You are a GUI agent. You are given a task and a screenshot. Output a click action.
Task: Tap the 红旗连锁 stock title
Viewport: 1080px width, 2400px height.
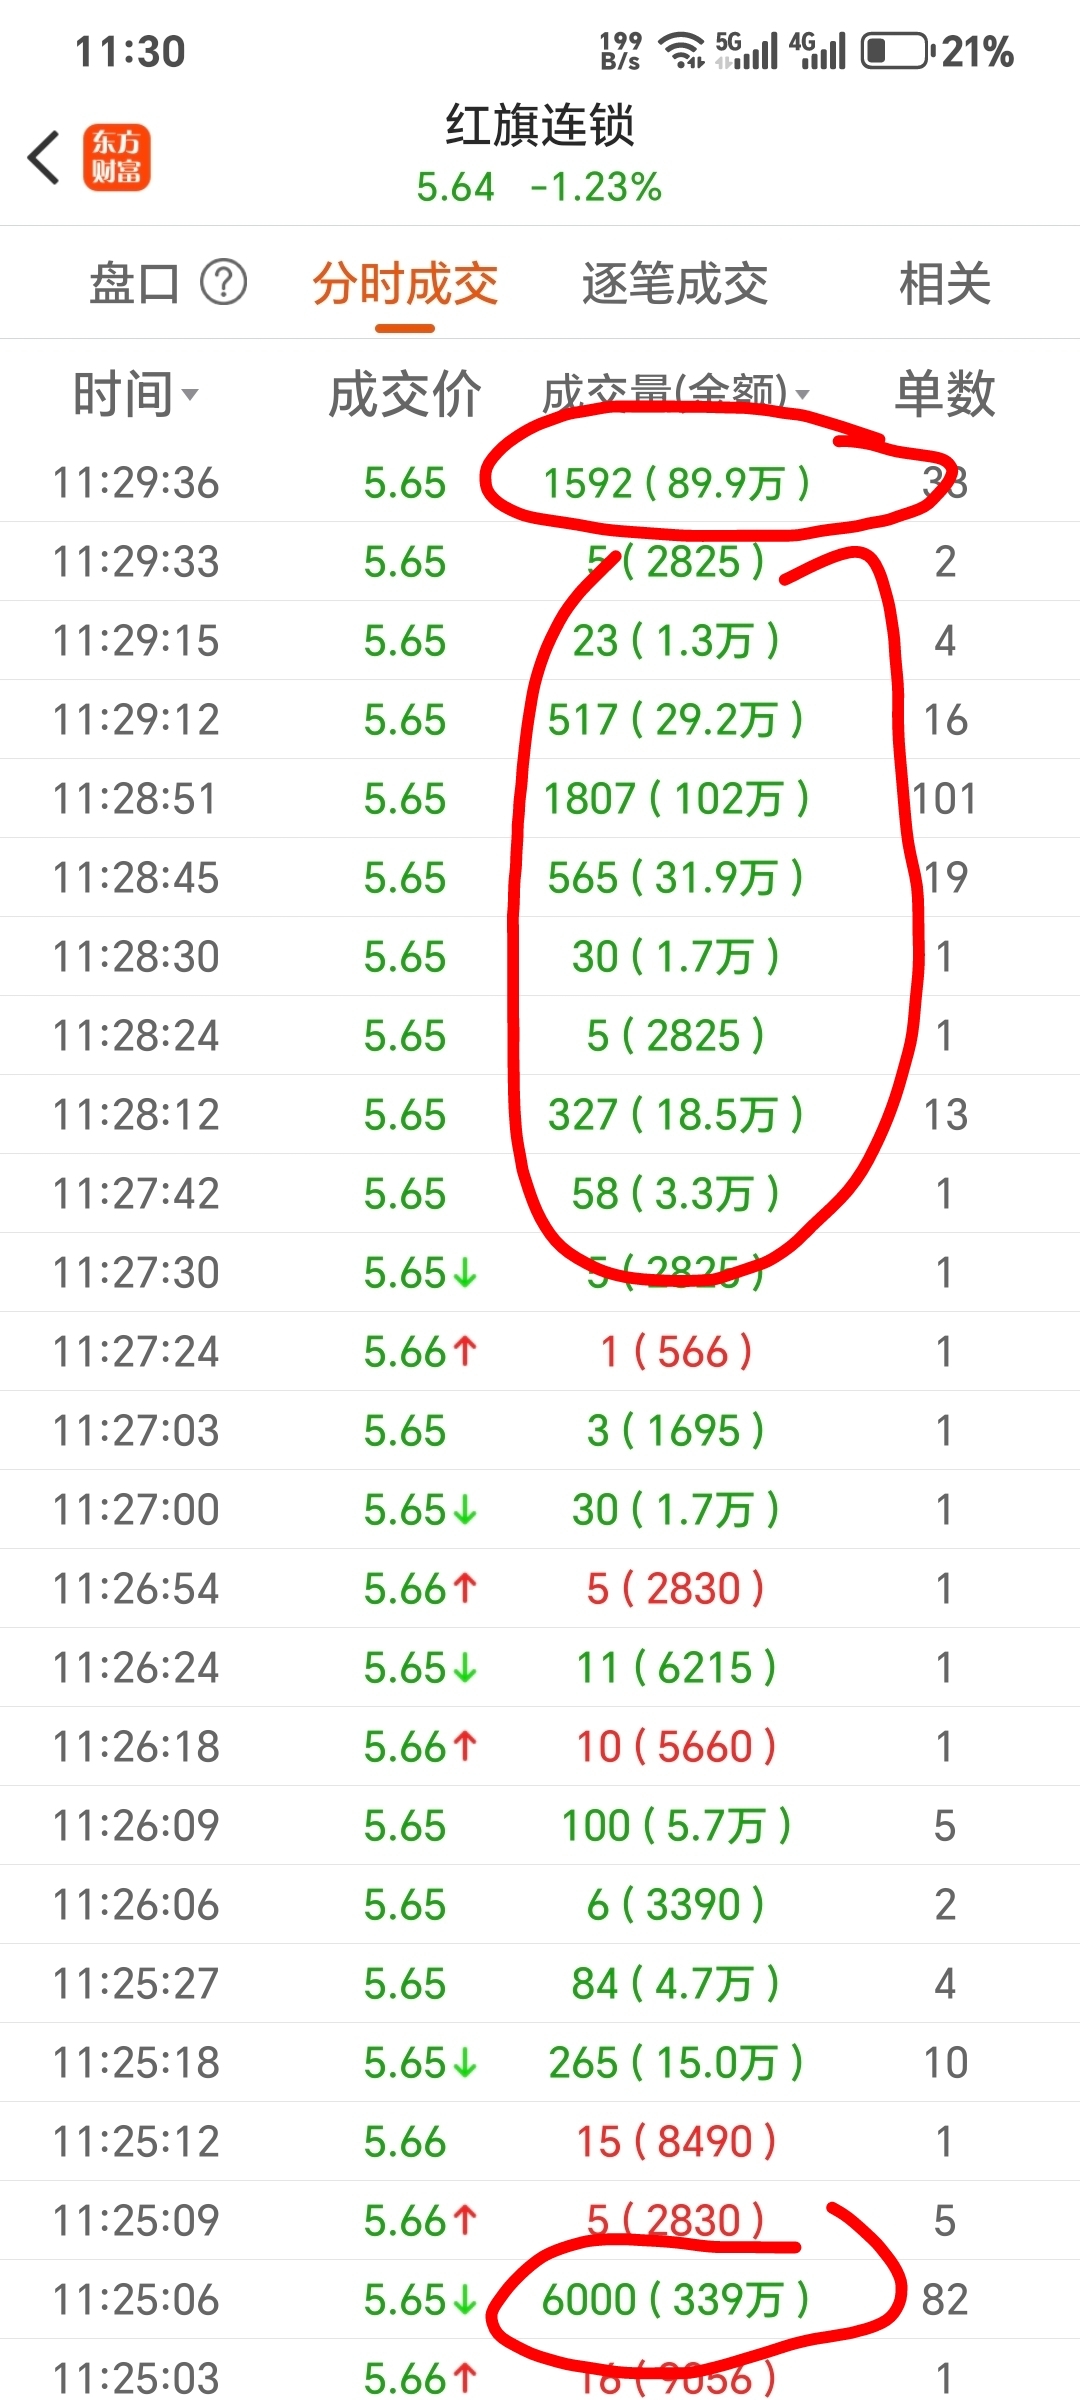coord(540,126)
